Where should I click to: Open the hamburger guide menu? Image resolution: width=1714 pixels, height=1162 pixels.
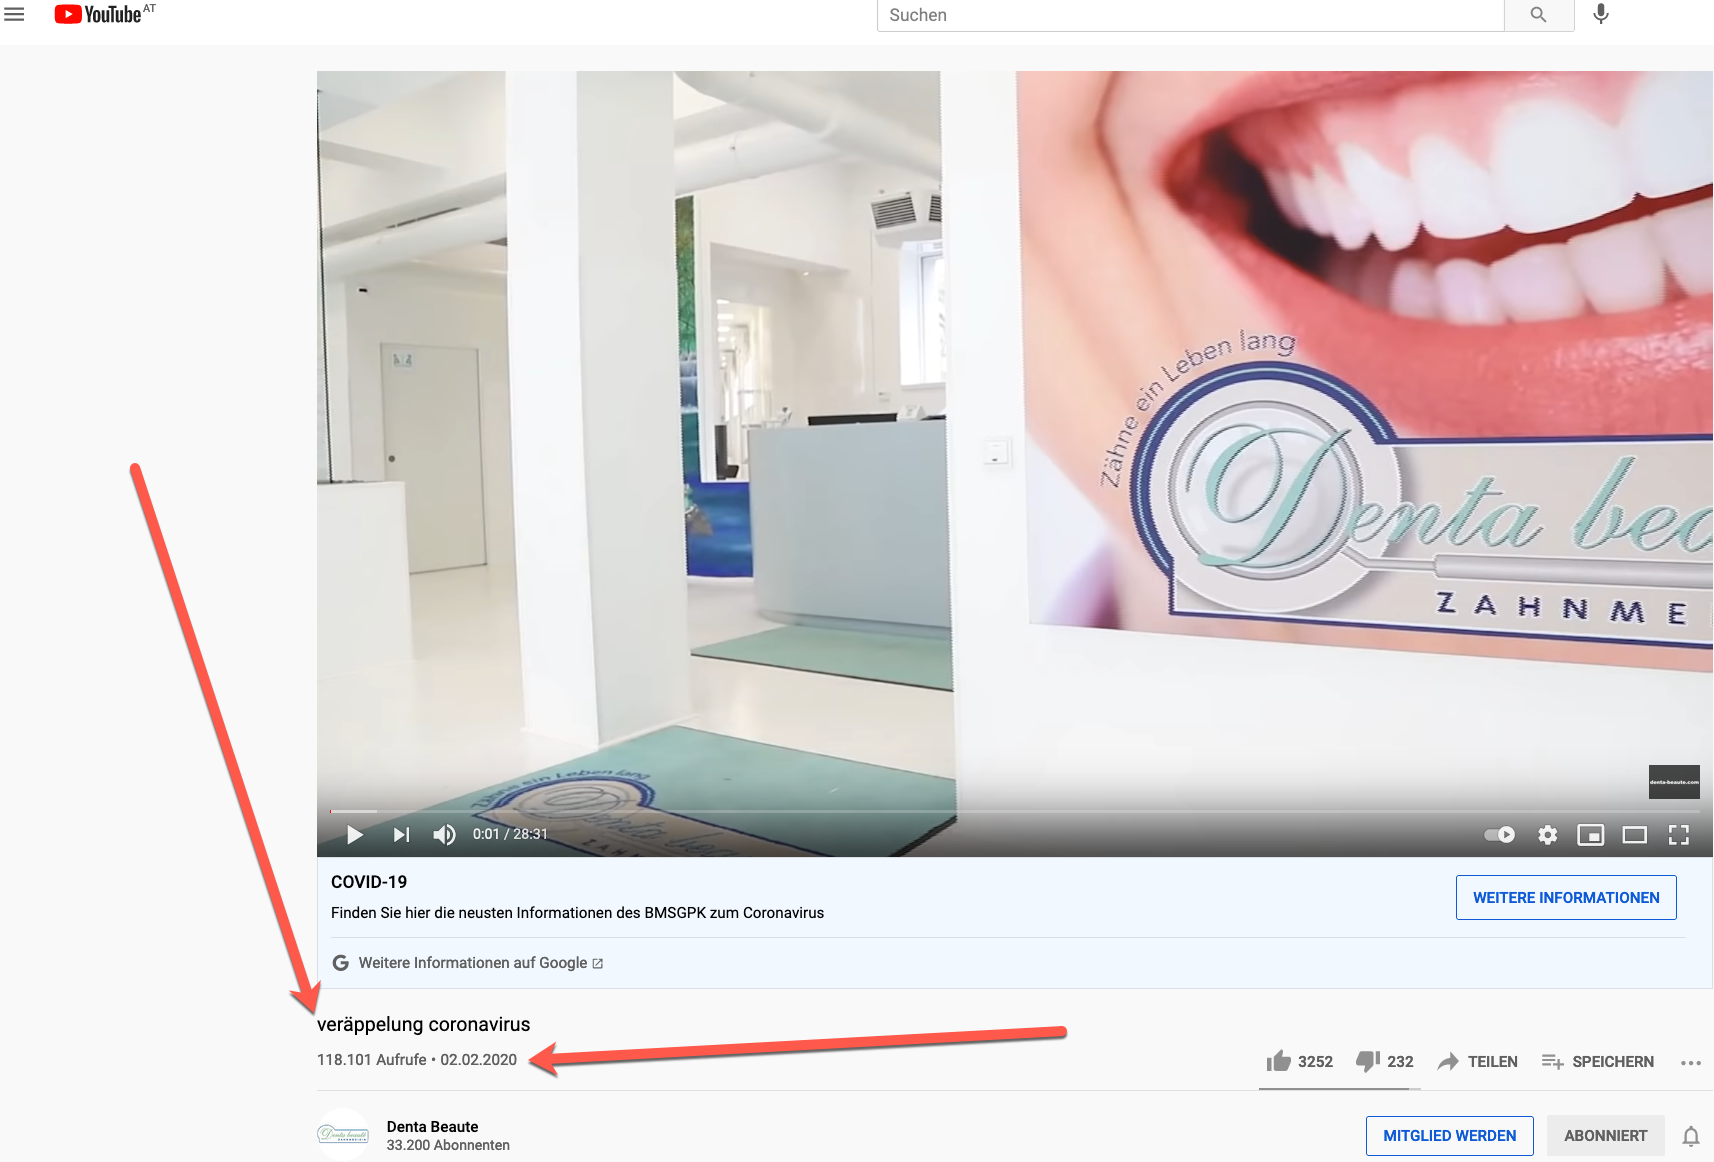click(x=14, y=14)
